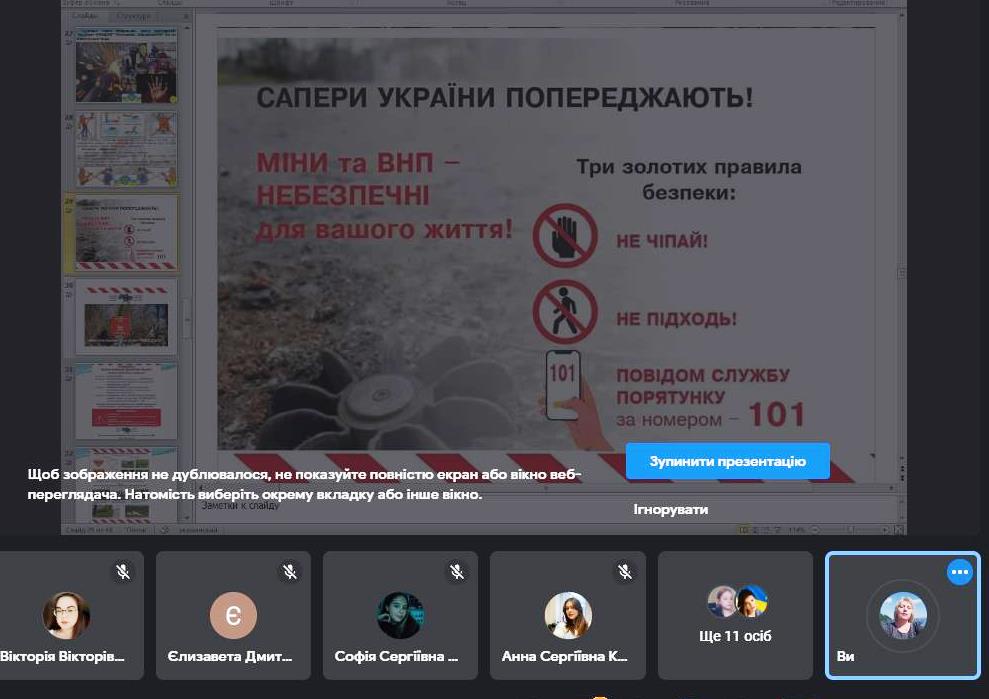Click the grouped avatars above 'Ще 11 осіб'
989x699 pixels.
[736, 601]
